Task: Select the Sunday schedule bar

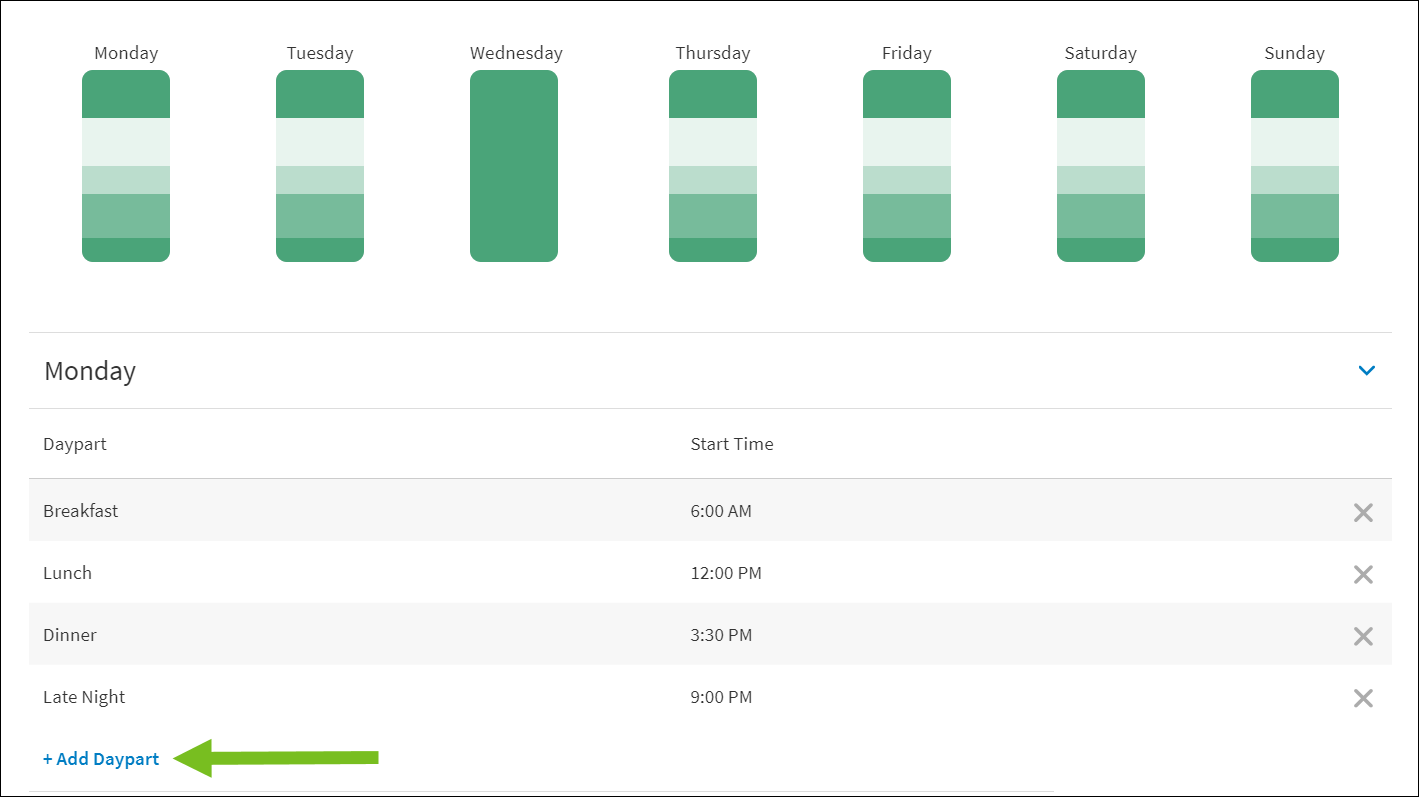Action: point(1295,166)
